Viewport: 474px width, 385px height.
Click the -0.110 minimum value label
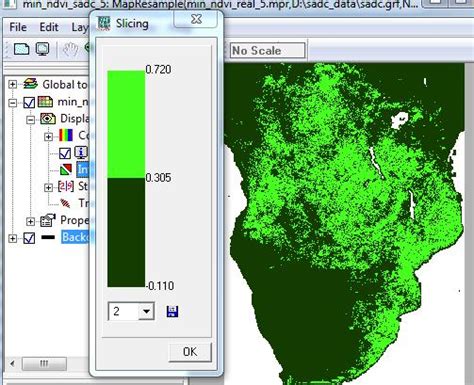pyautogui.click(x=160, y=286)
